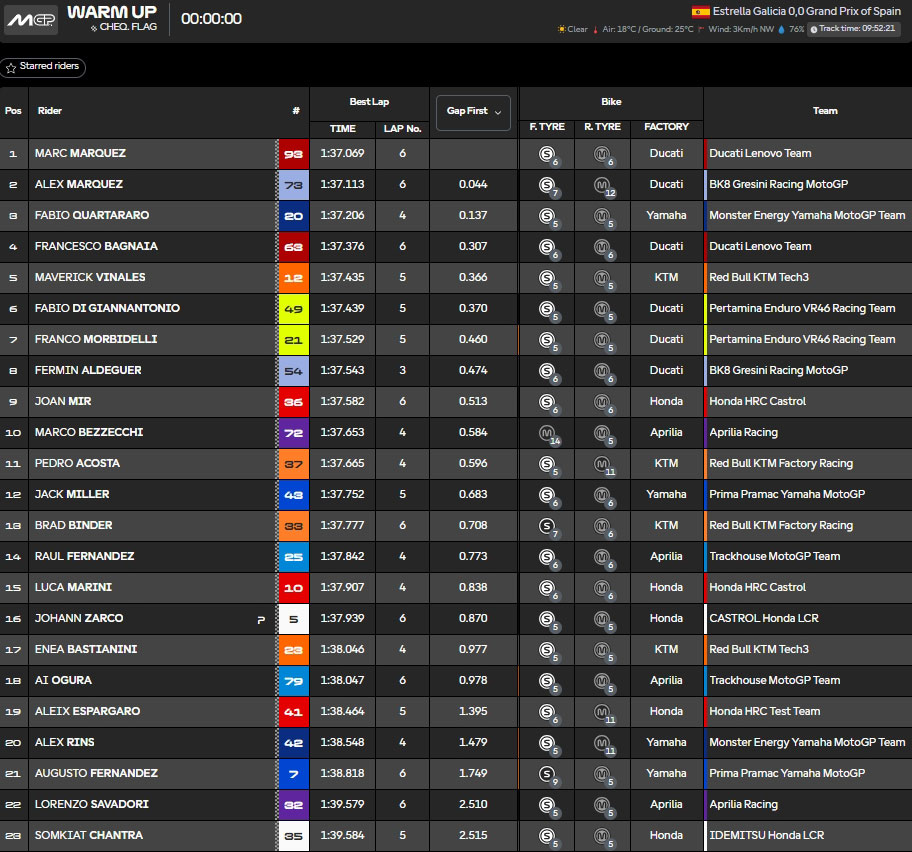Click the yellow number 49 badge

coord(293,309)
